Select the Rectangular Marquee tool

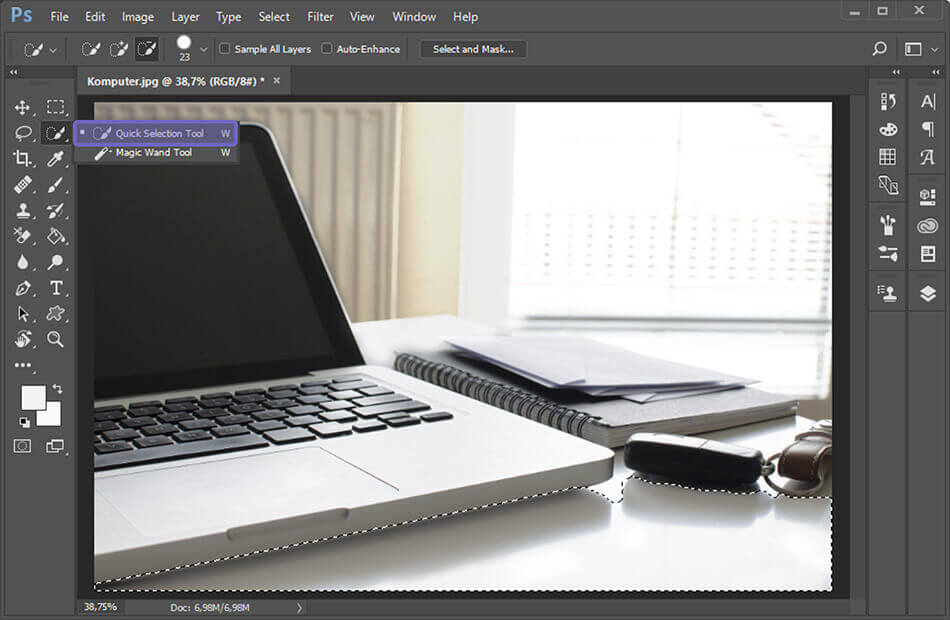55,107
